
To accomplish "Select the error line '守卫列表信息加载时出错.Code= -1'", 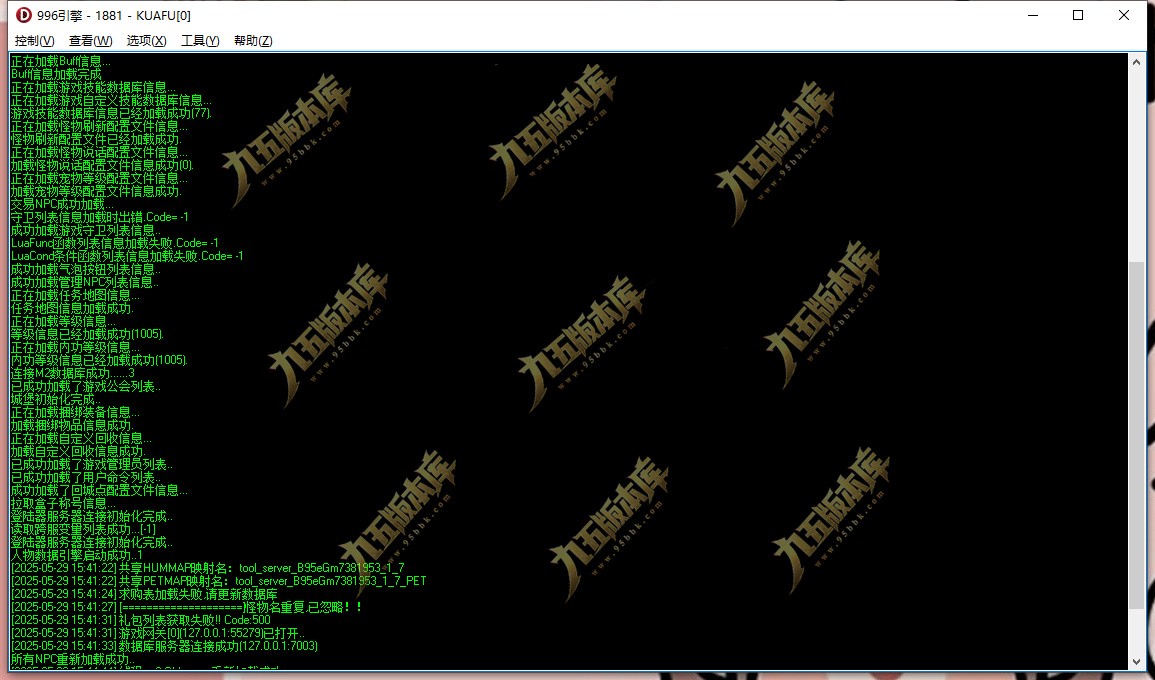I will point(99,217).
